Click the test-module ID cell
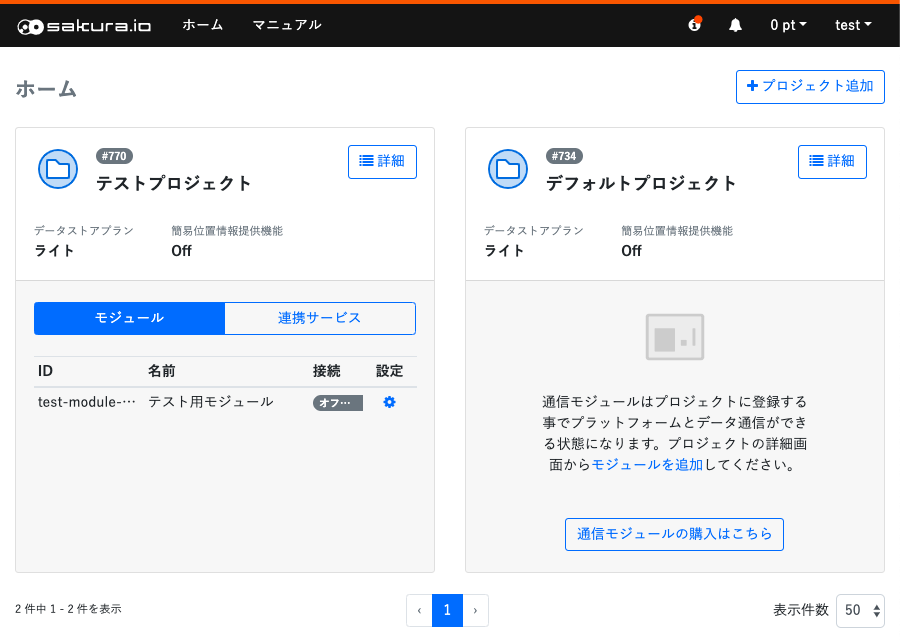 (87, 402)
